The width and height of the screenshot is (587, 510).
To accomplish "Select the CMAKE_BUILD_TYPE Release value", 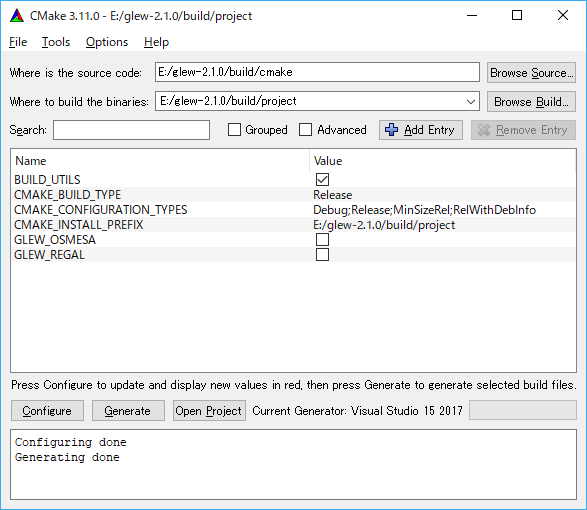I will (332, 195).
